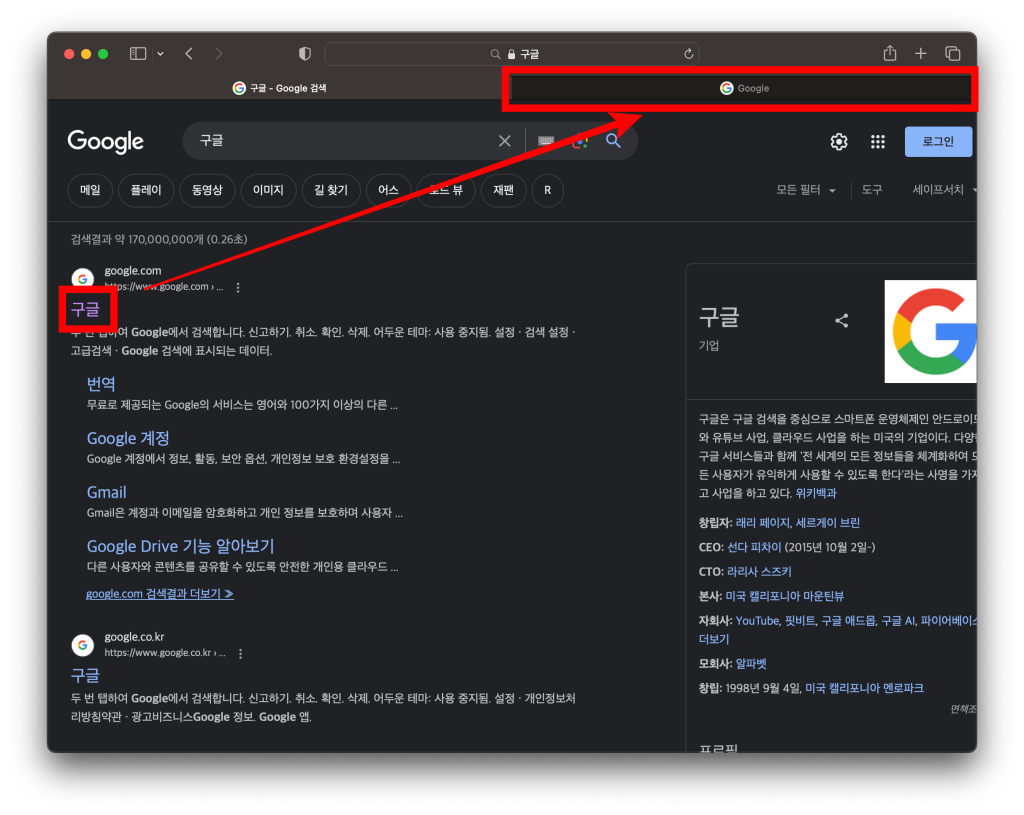The image size is (1024, 815).
Task: Open the Google 계정 sitelink
Action: [x=128, y=438]
